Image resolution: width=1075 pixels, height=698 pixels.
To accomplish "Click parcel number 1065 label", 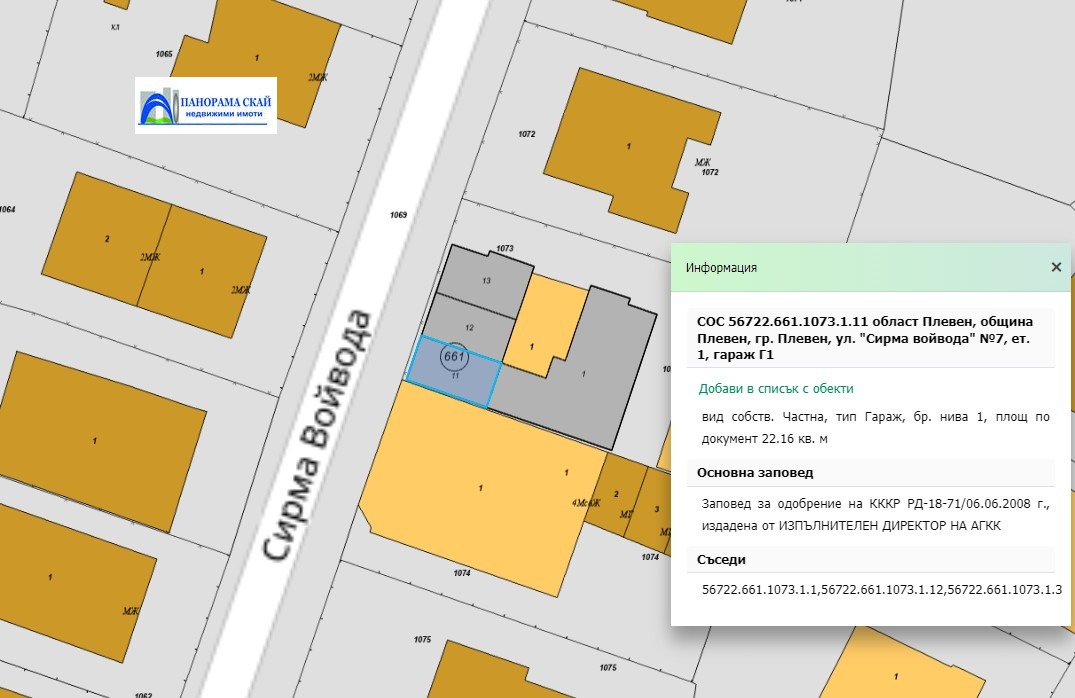I will [164, 53].
